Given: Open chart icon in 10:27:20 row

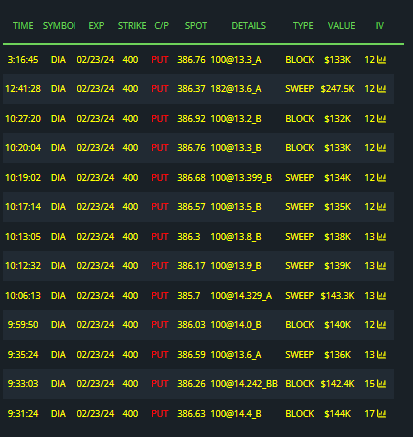Looking at the screenshot, I should 381,119.
